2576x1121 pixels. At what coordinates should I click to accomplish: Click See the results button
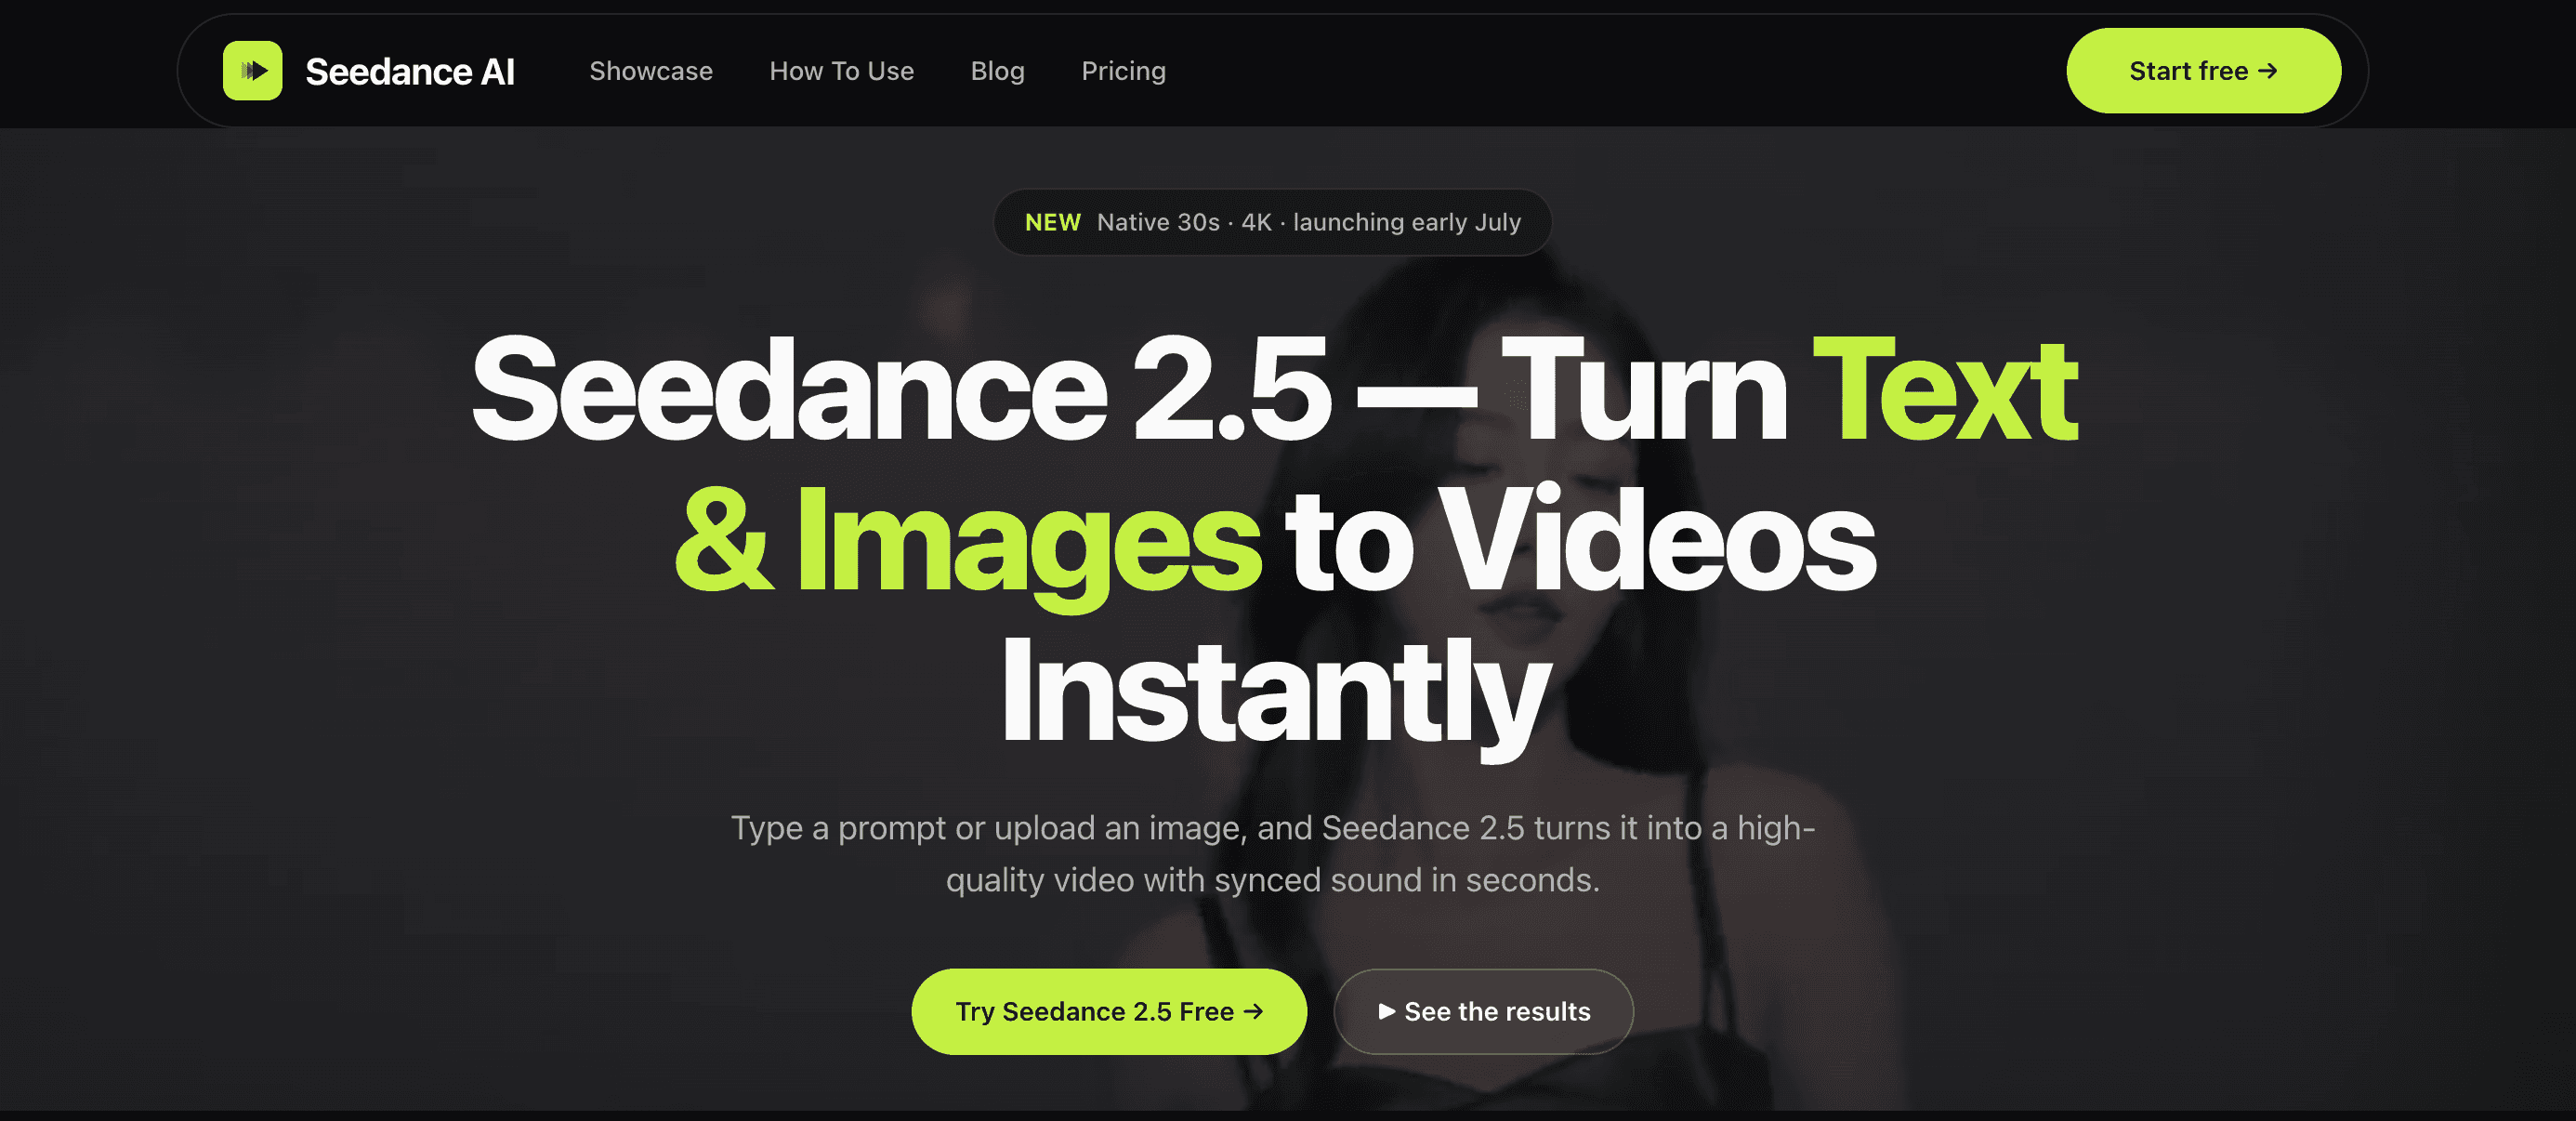click(x=1484, y=1012)
